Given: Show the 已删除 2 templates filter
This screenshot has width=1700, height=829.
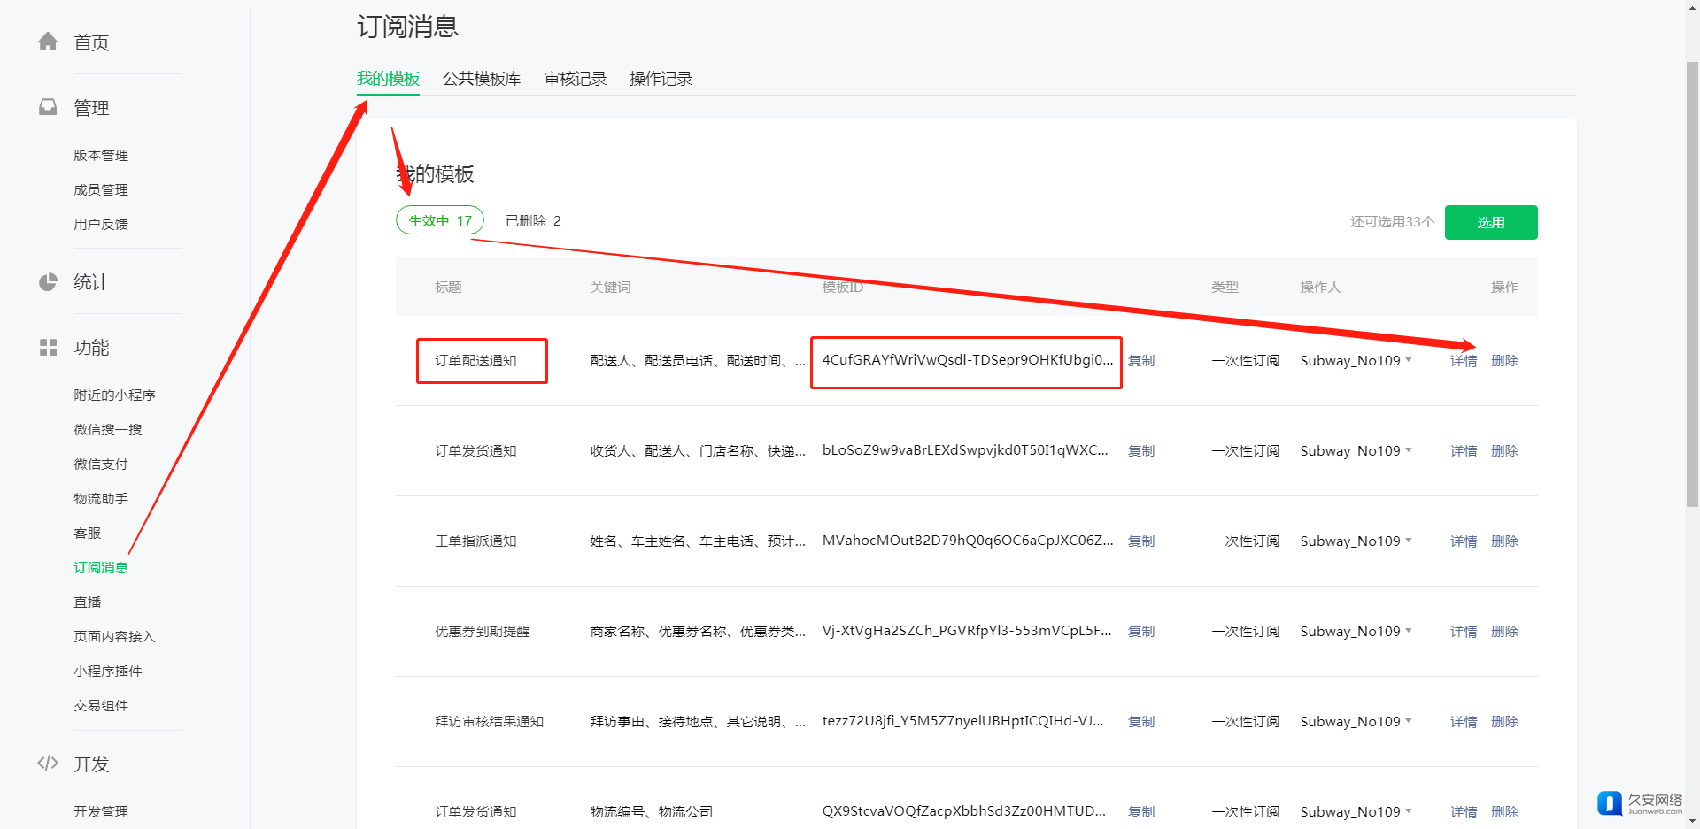Looking at the screenshot, I should pos(532,220).
